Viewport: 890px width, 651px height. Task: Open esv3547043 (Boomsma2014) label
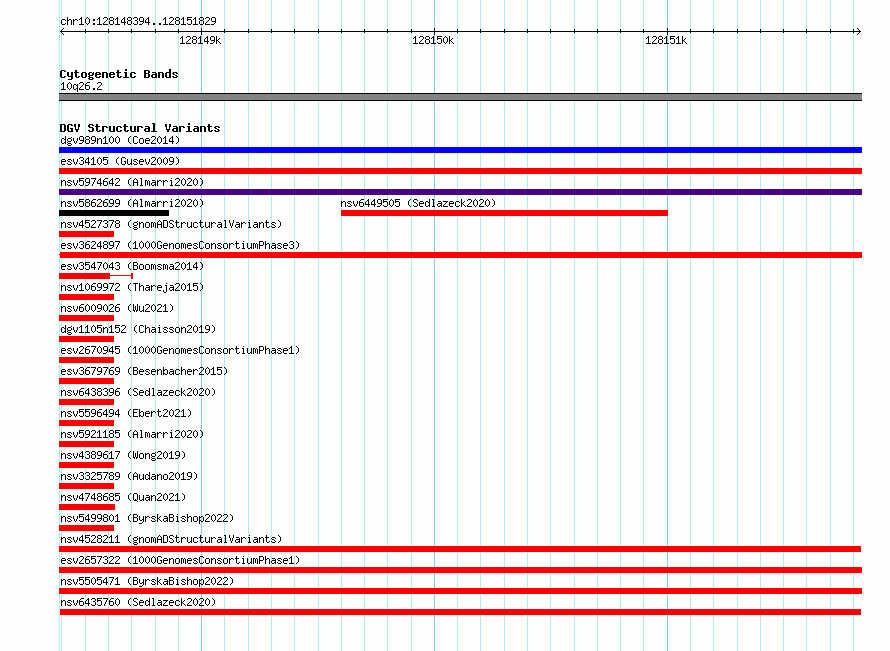pos(132,266)
